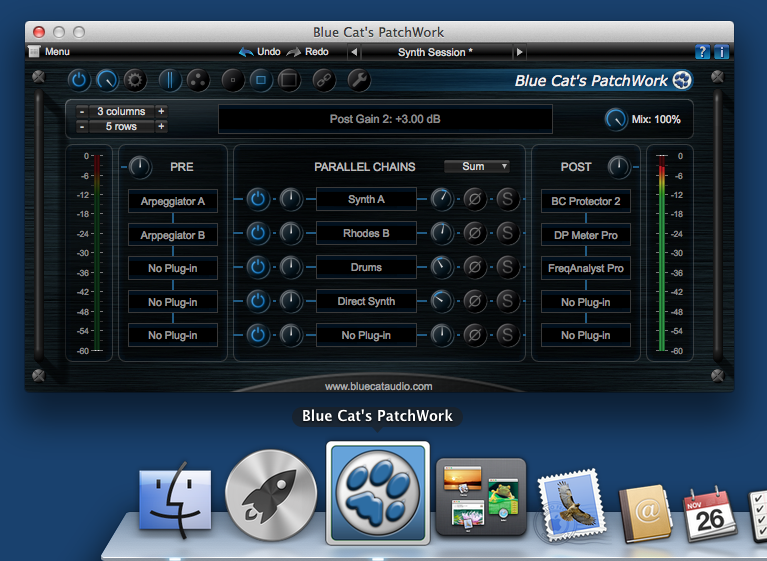The image size is (767, 561).
Task: Toggle power for the Rhodes B chain
Action: pos(258,233)
